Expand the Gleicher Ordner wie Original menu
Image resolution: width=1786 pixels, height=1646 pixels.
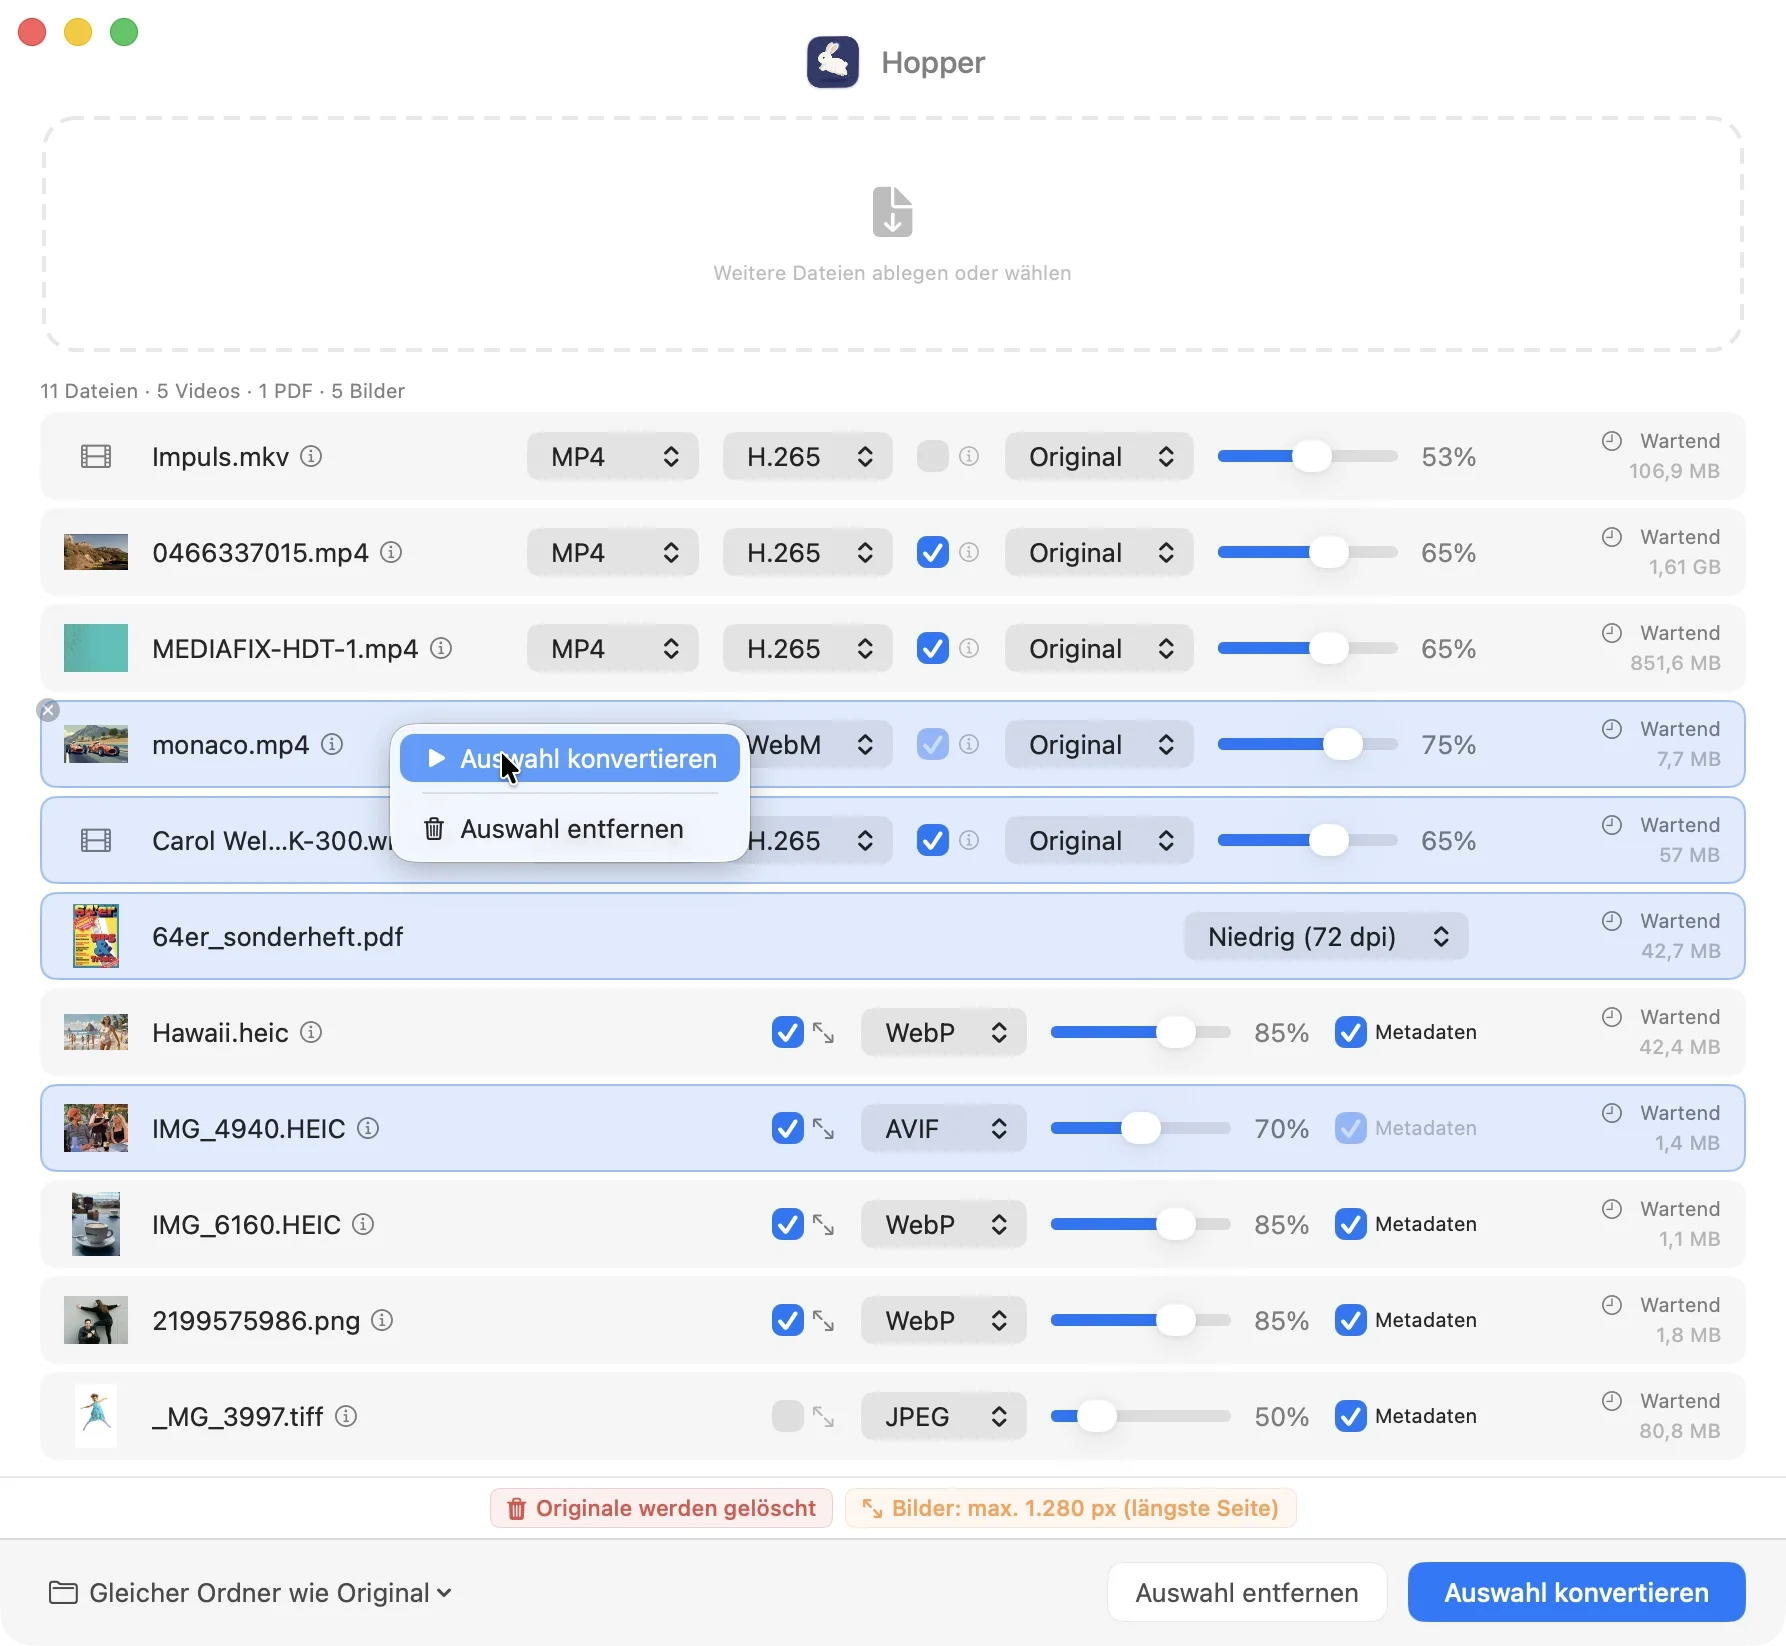point(251,1593)
